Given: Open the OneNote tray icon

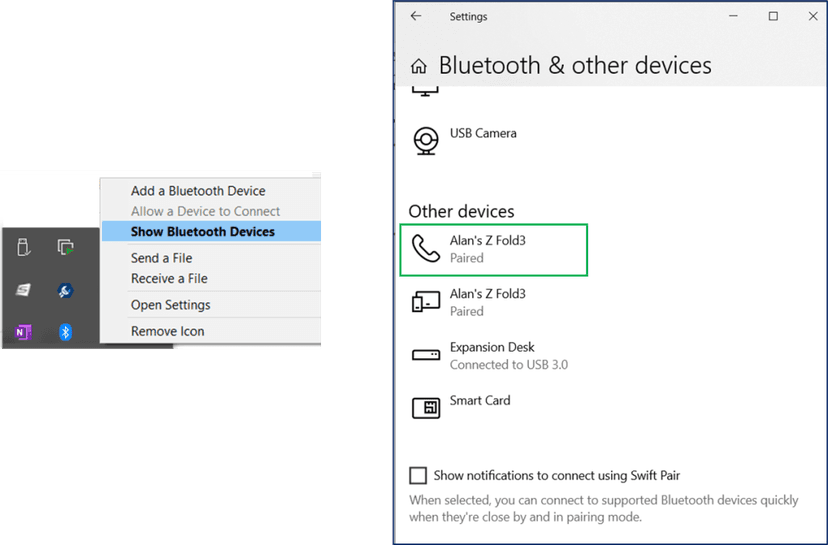Looking at the screenshot, I should 23,332.
